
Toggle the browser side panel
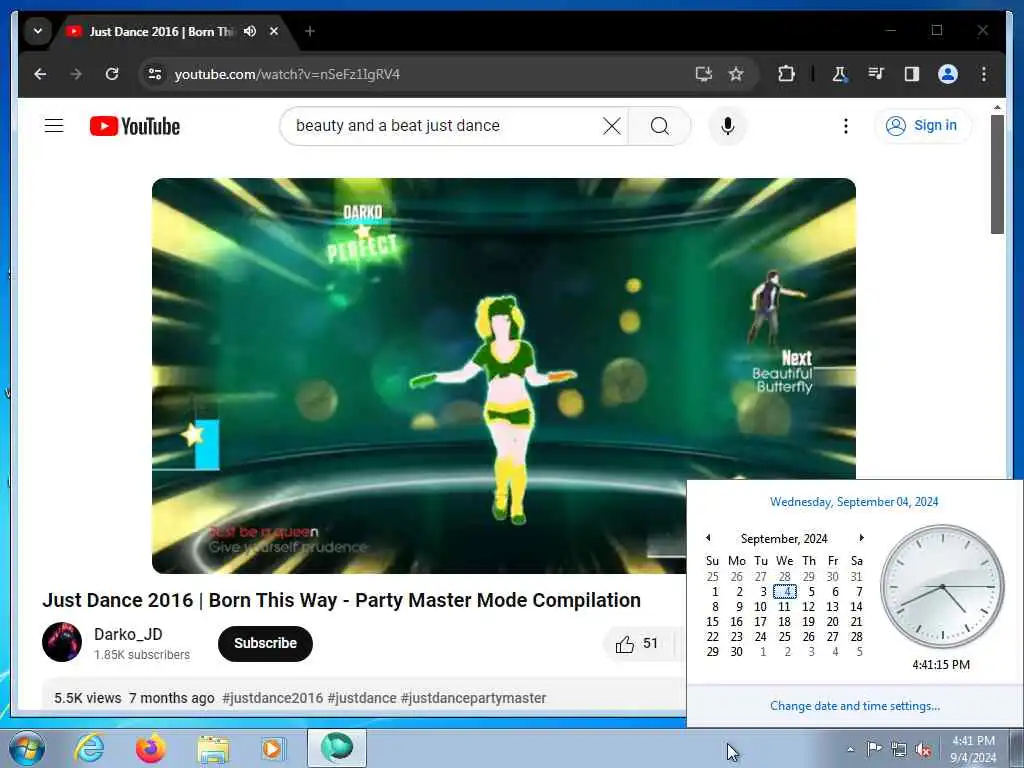(x=912, y=74)
